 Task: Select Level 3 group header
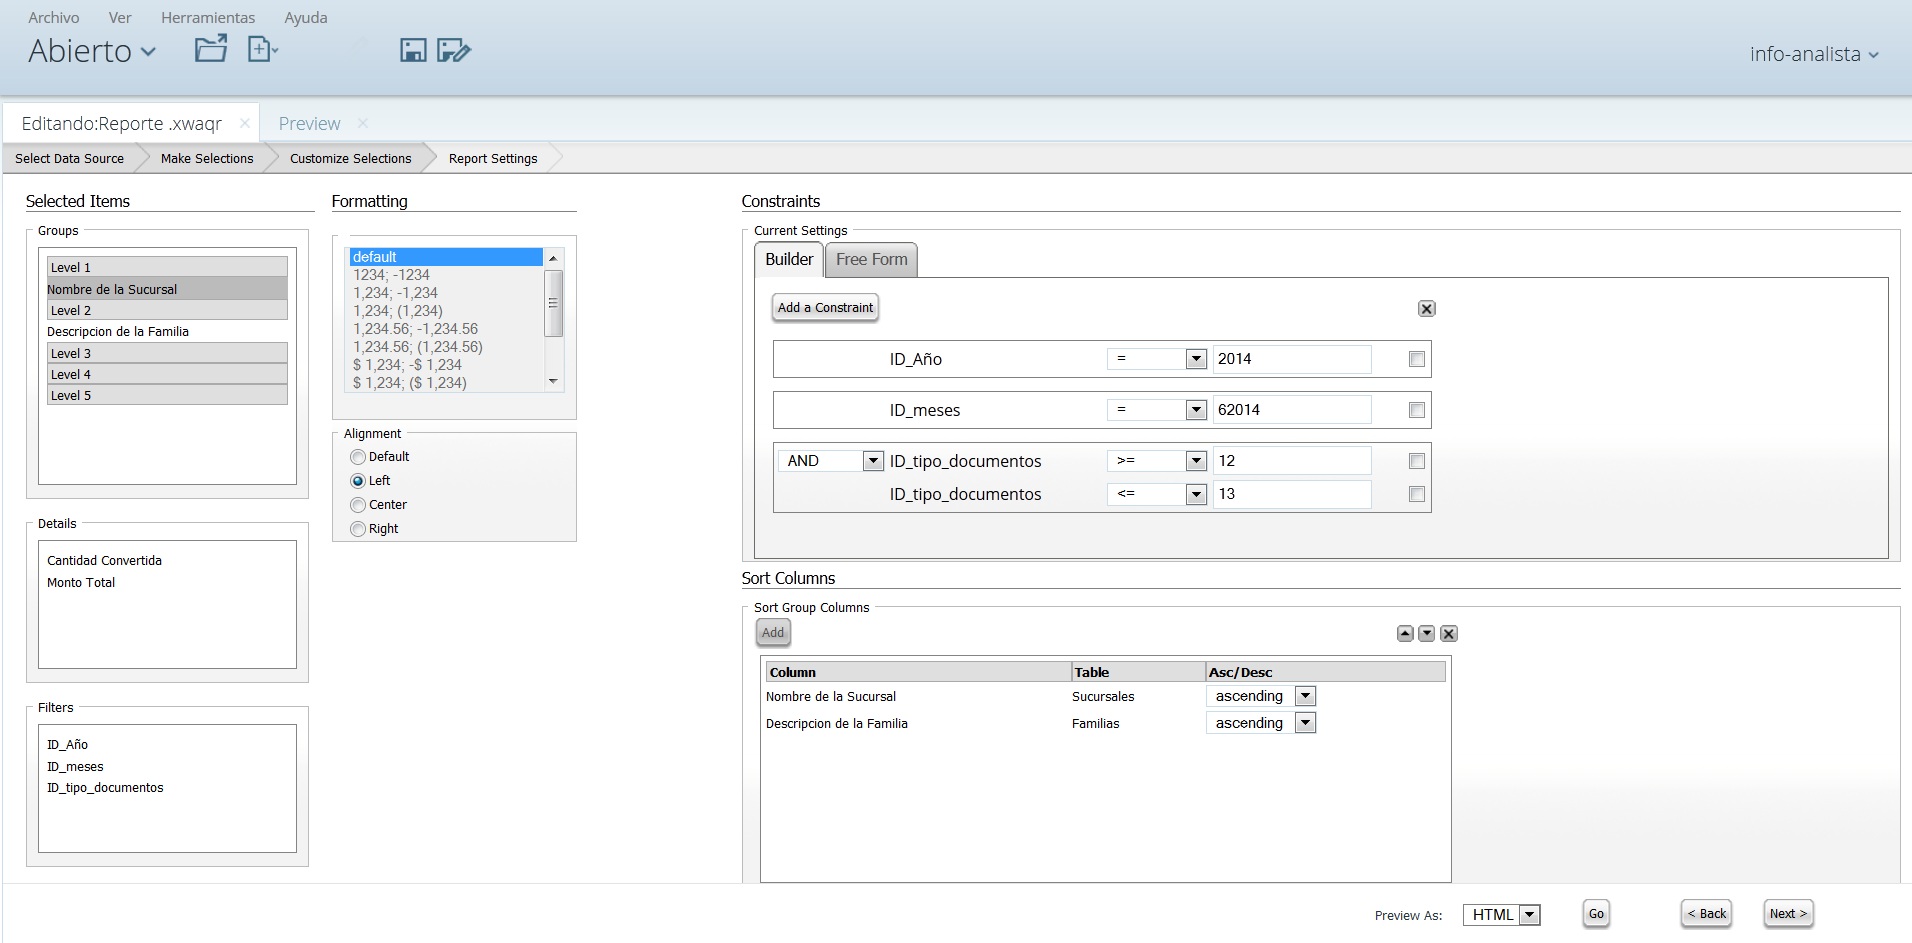click(x=167, y=353)
